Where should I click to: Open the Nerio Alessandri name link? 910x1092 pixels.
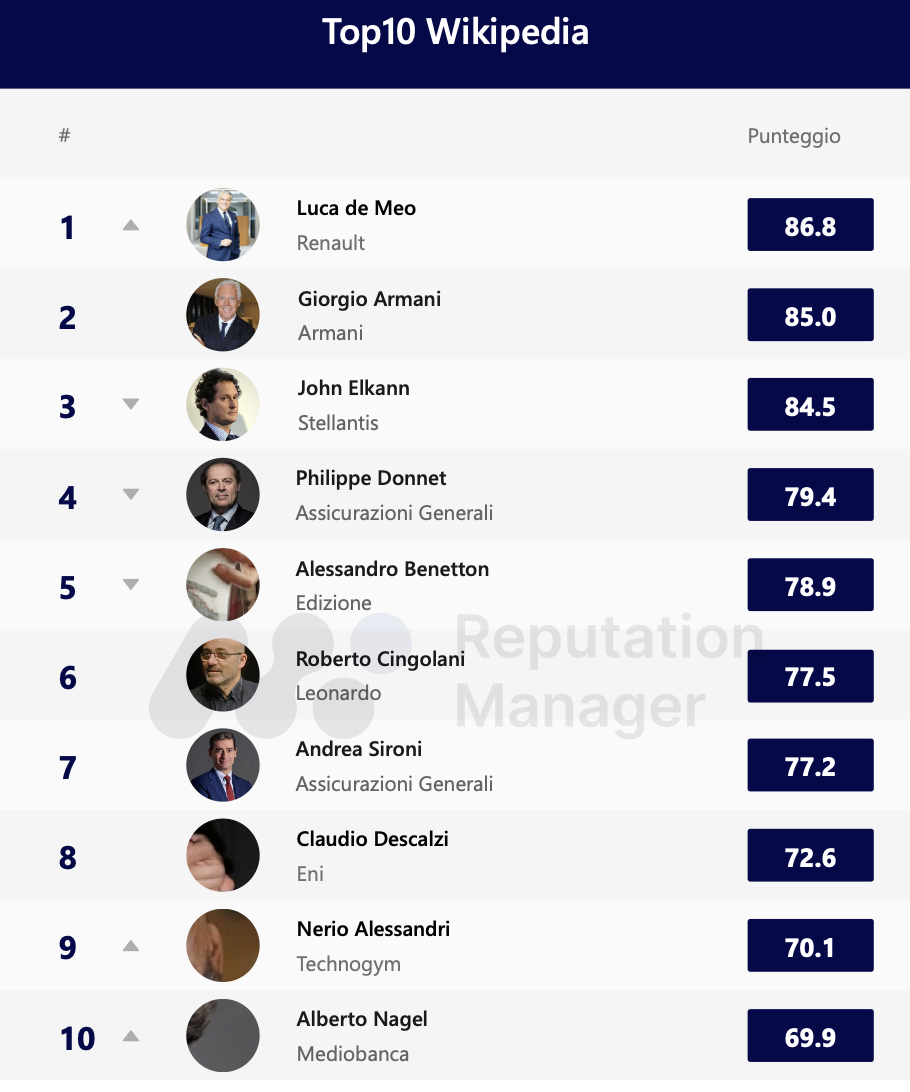tap(373, 929)
